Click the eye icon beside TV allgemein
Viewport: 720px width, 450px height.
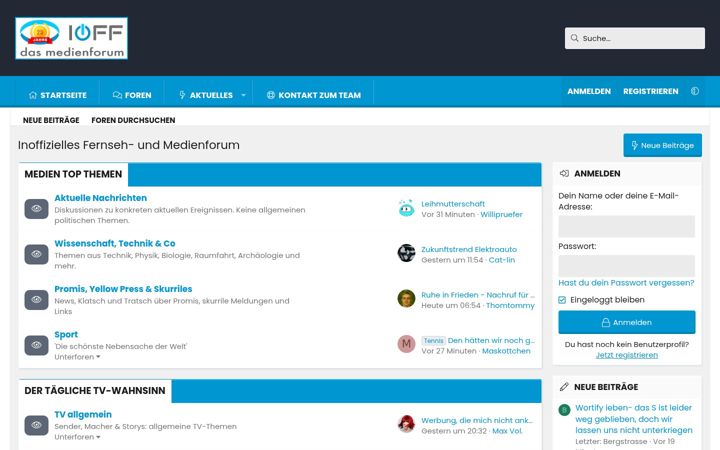click(x=36, y=425)
